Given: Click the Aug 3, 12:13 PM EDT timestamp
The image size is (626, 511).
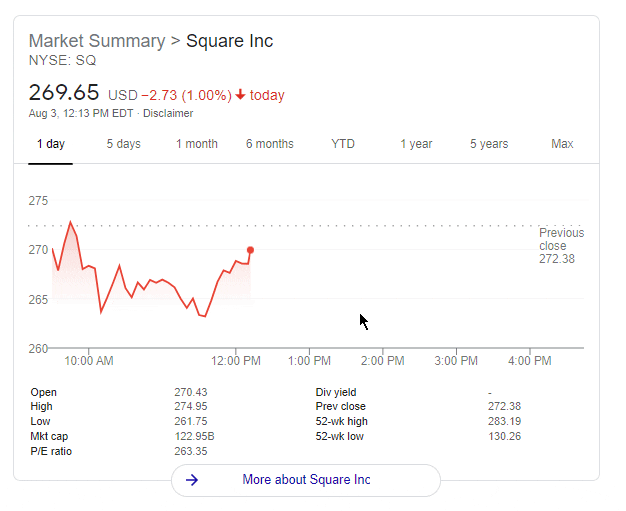Looking at the screenshot, I should point(81,113).
